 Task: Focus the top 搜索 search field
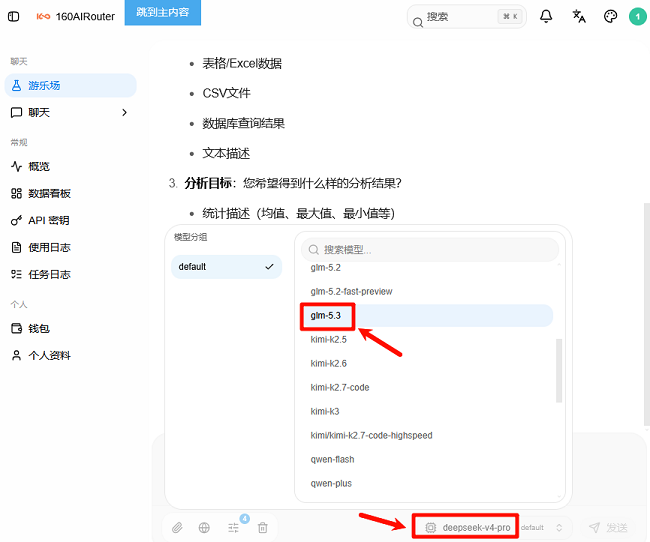coord(467,17)
